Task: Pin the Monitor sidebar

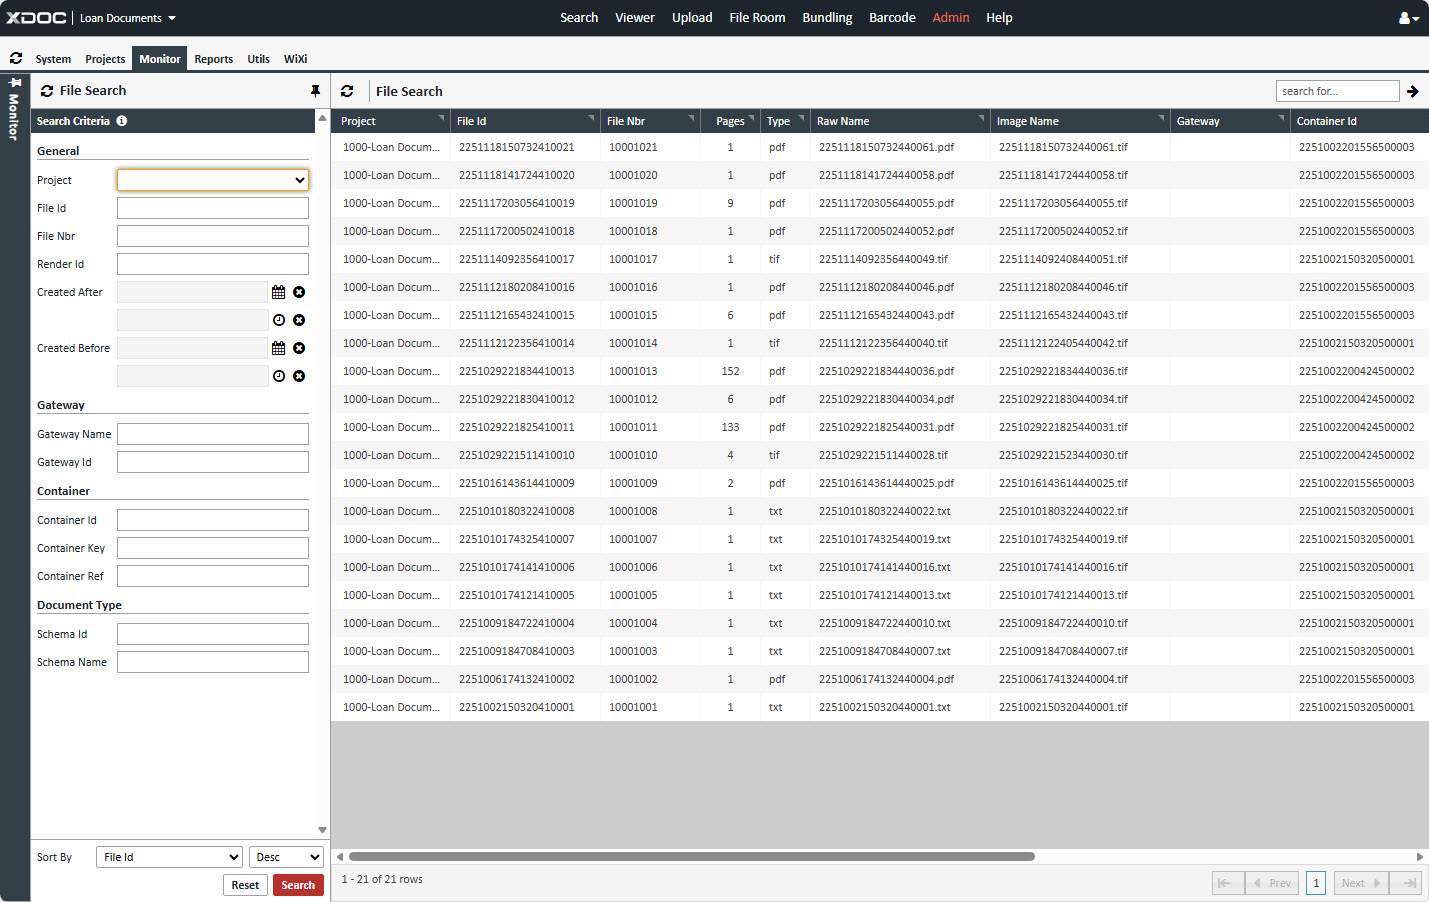Action: [x=15, y=83]
